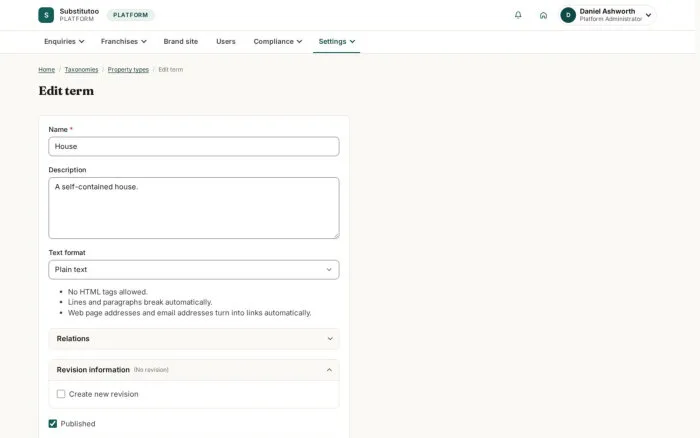Expand the Relations section
The image size is (700, 438).
pyautogui.click(x=194, y=339)
